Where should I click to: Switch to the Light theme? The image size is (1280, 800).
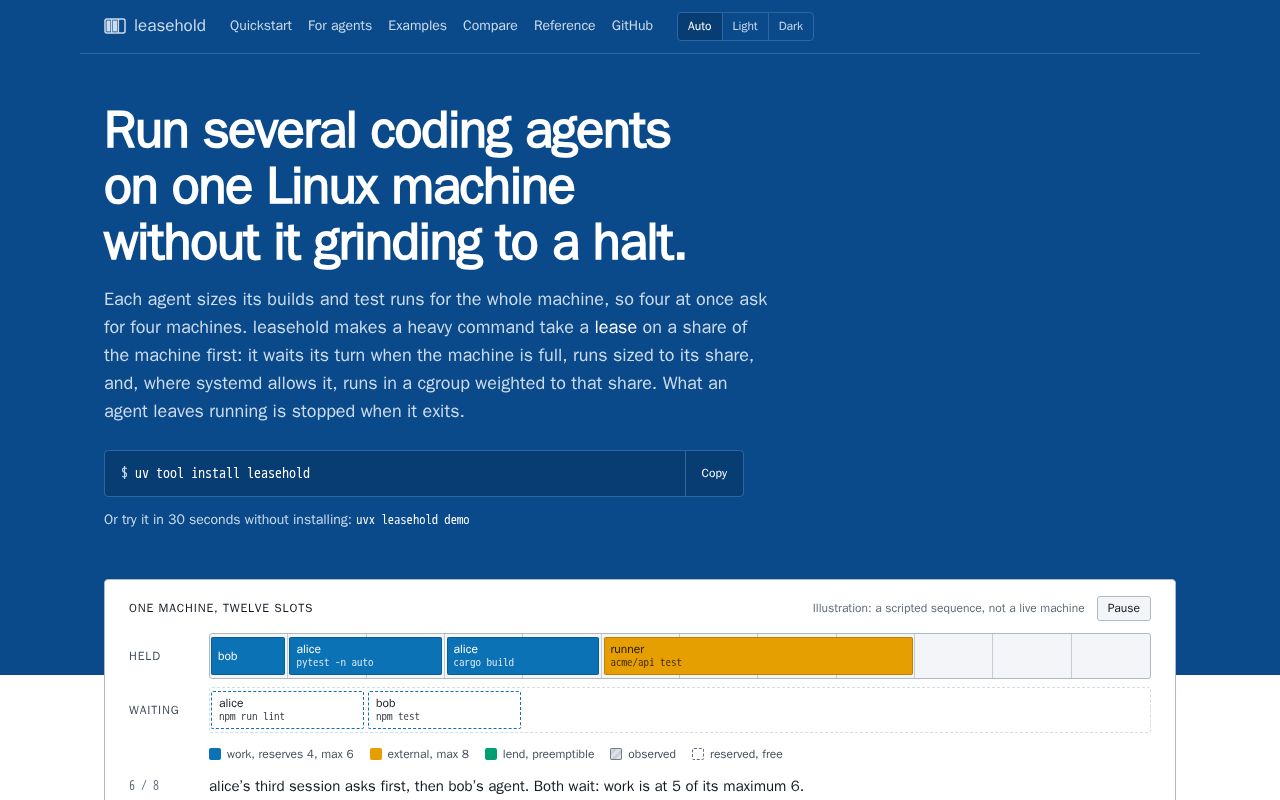745,26
